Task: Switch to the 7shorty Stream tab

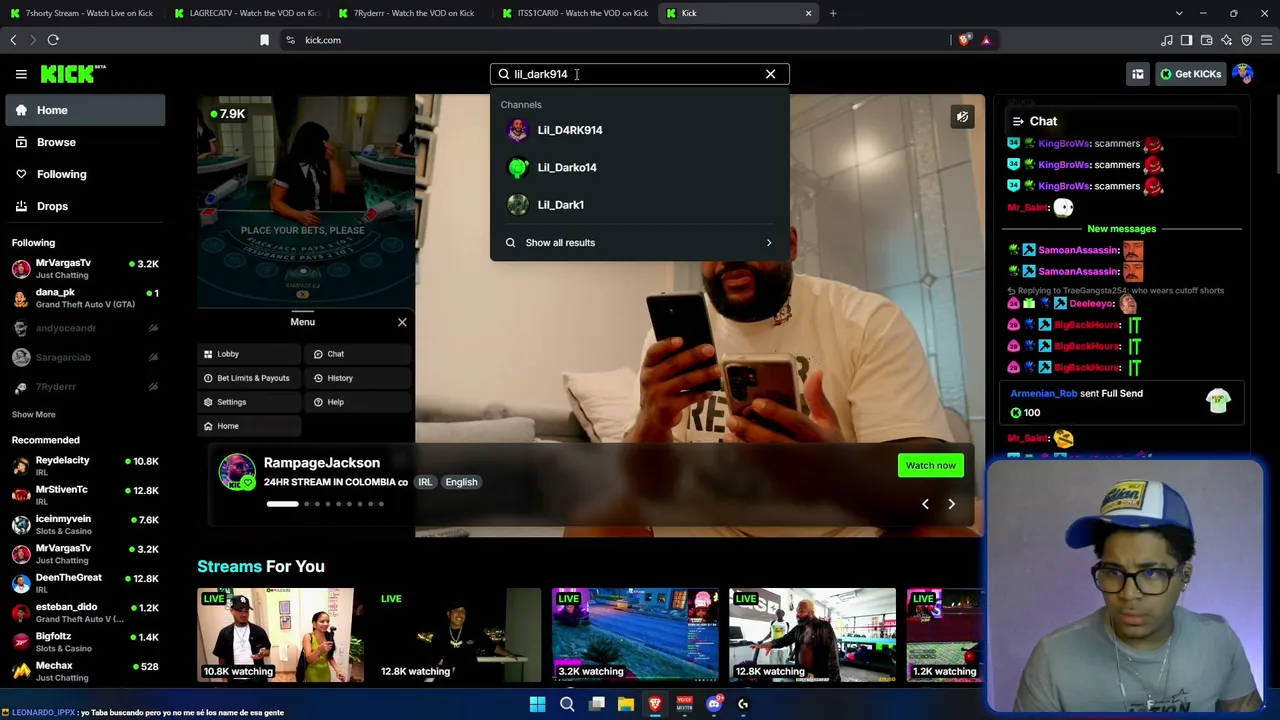Action: 81,13
